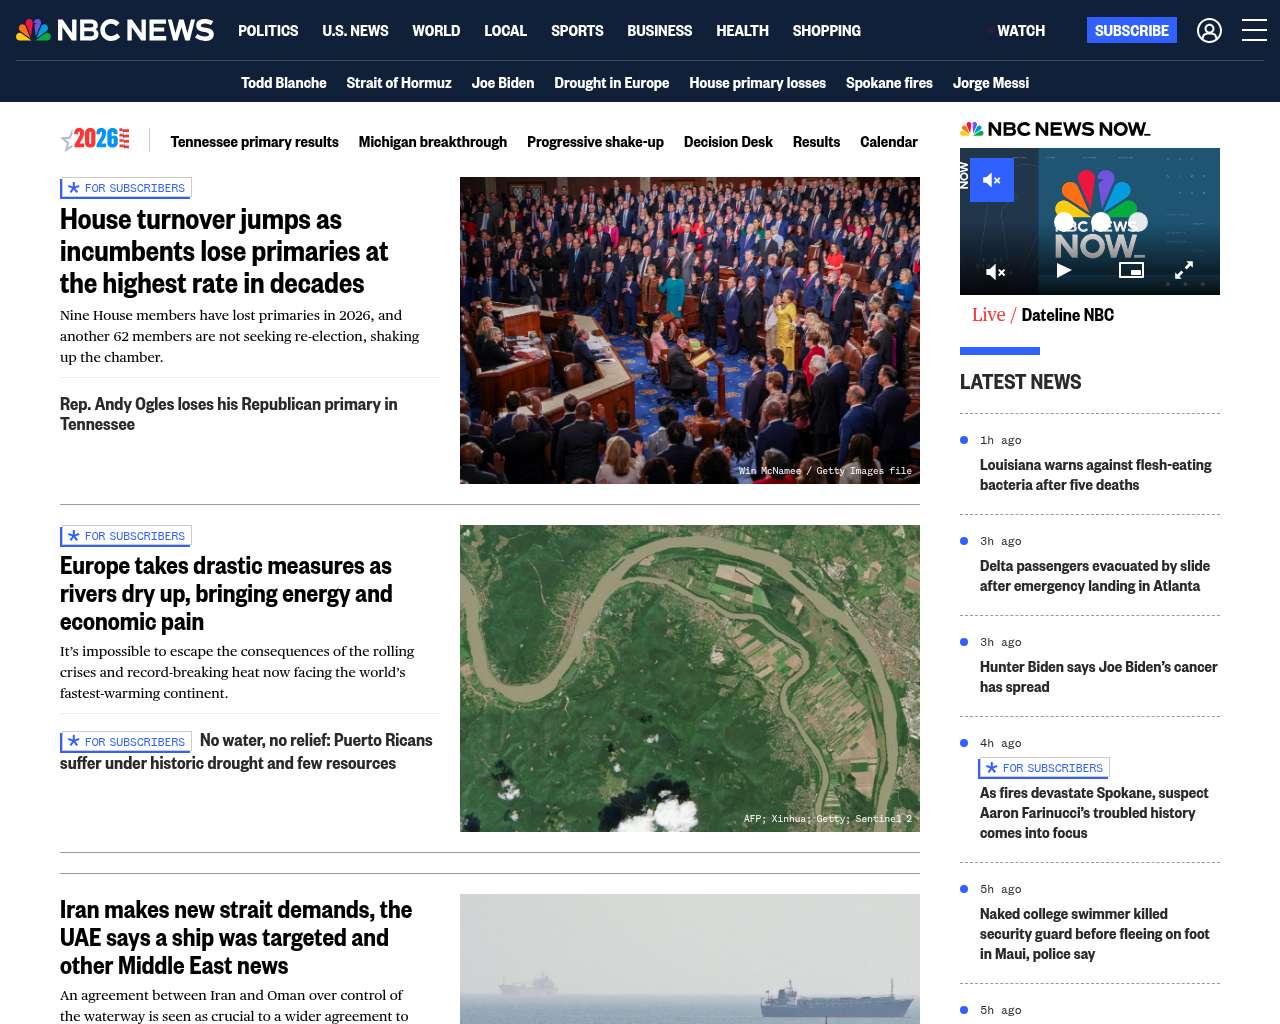Image resolution: width=1280 pixels, height=1024 pixels.
Task: Open the Results tab in the election bar
Action: click(x=816, y=142)
